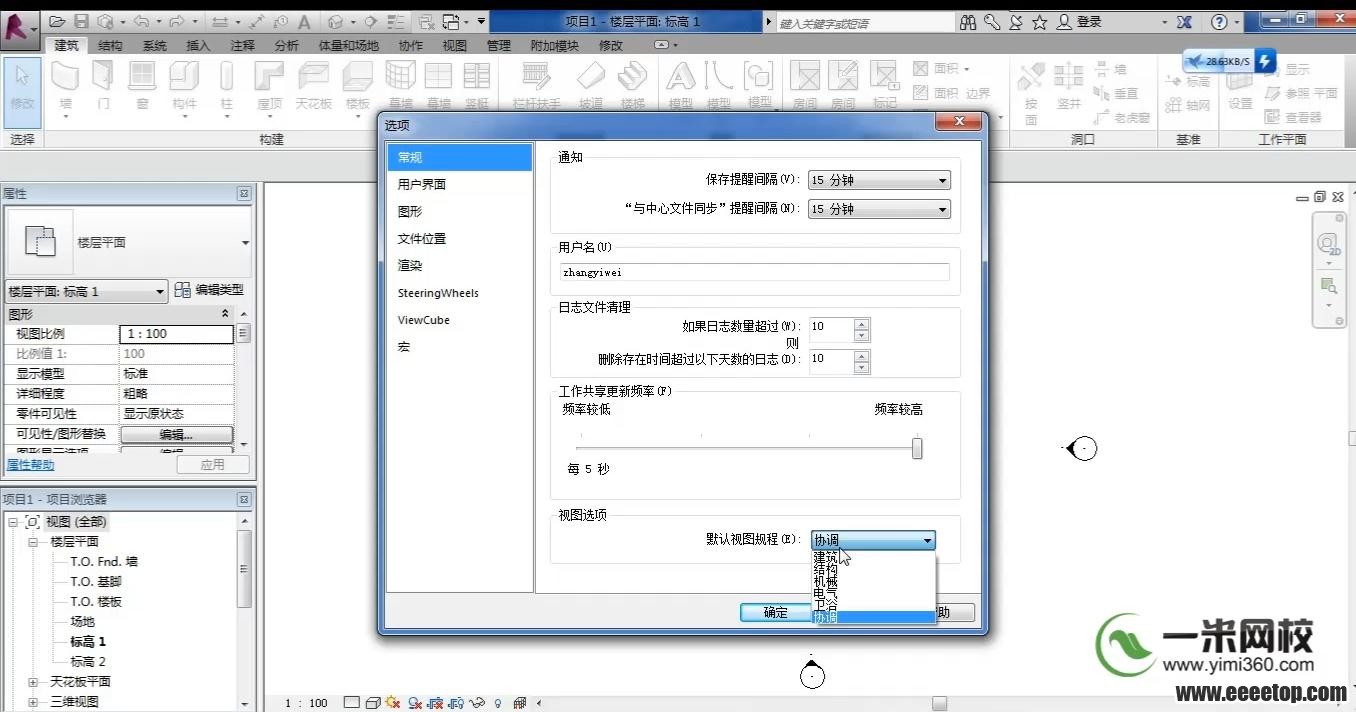Click the reveal hidden elements lightbulb icon
The height and width of the screenshot is (712, 1356).
pos(498,703)
